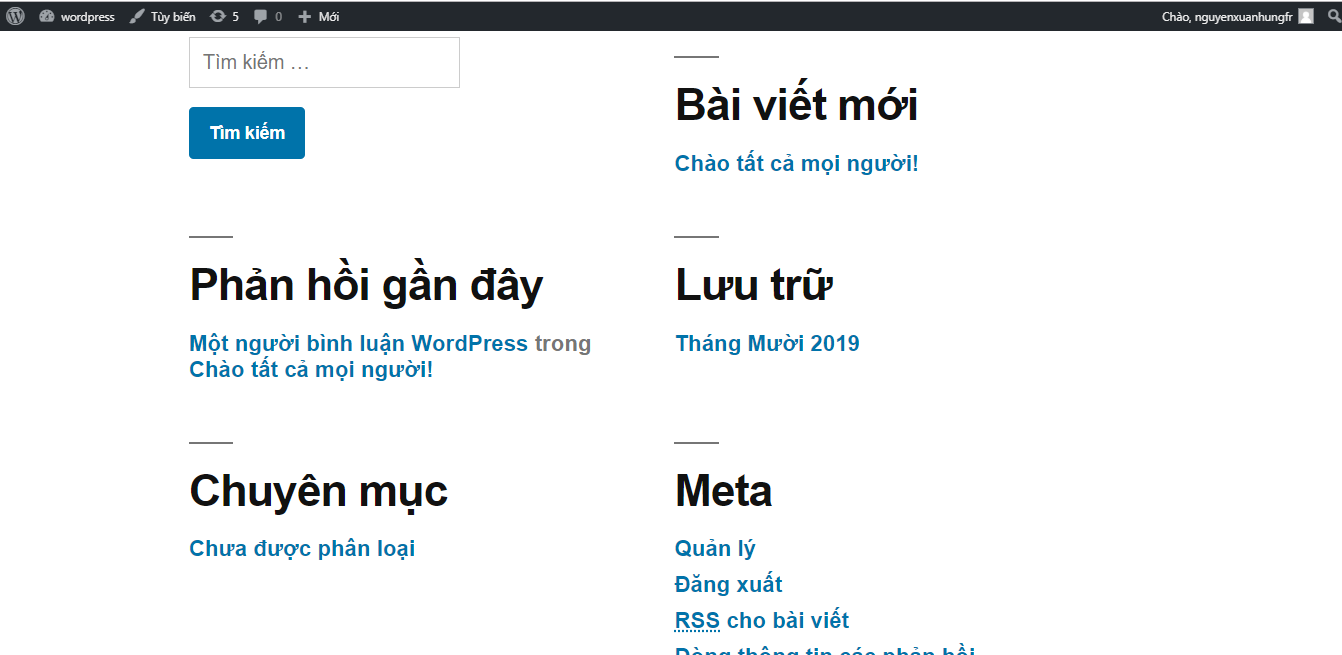Open the WordPress logo menu
This screenshot has width=1342, height=655.
coord(15,16)
